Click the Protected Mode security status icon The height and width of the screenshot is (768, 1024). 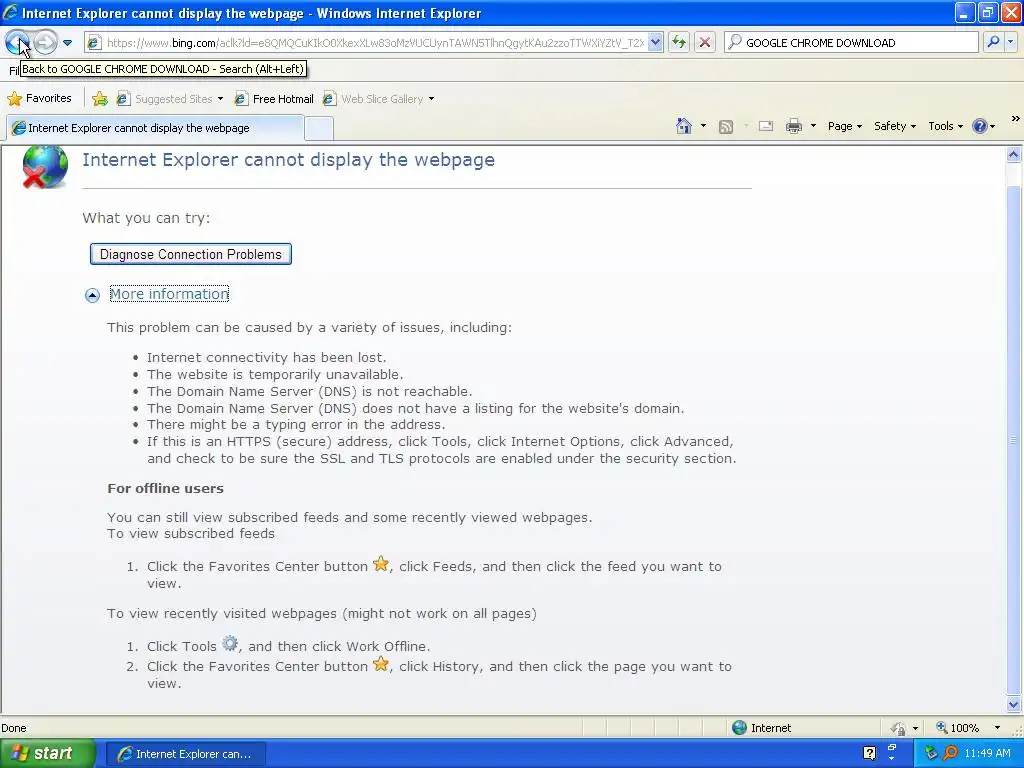tap(899, 728)
